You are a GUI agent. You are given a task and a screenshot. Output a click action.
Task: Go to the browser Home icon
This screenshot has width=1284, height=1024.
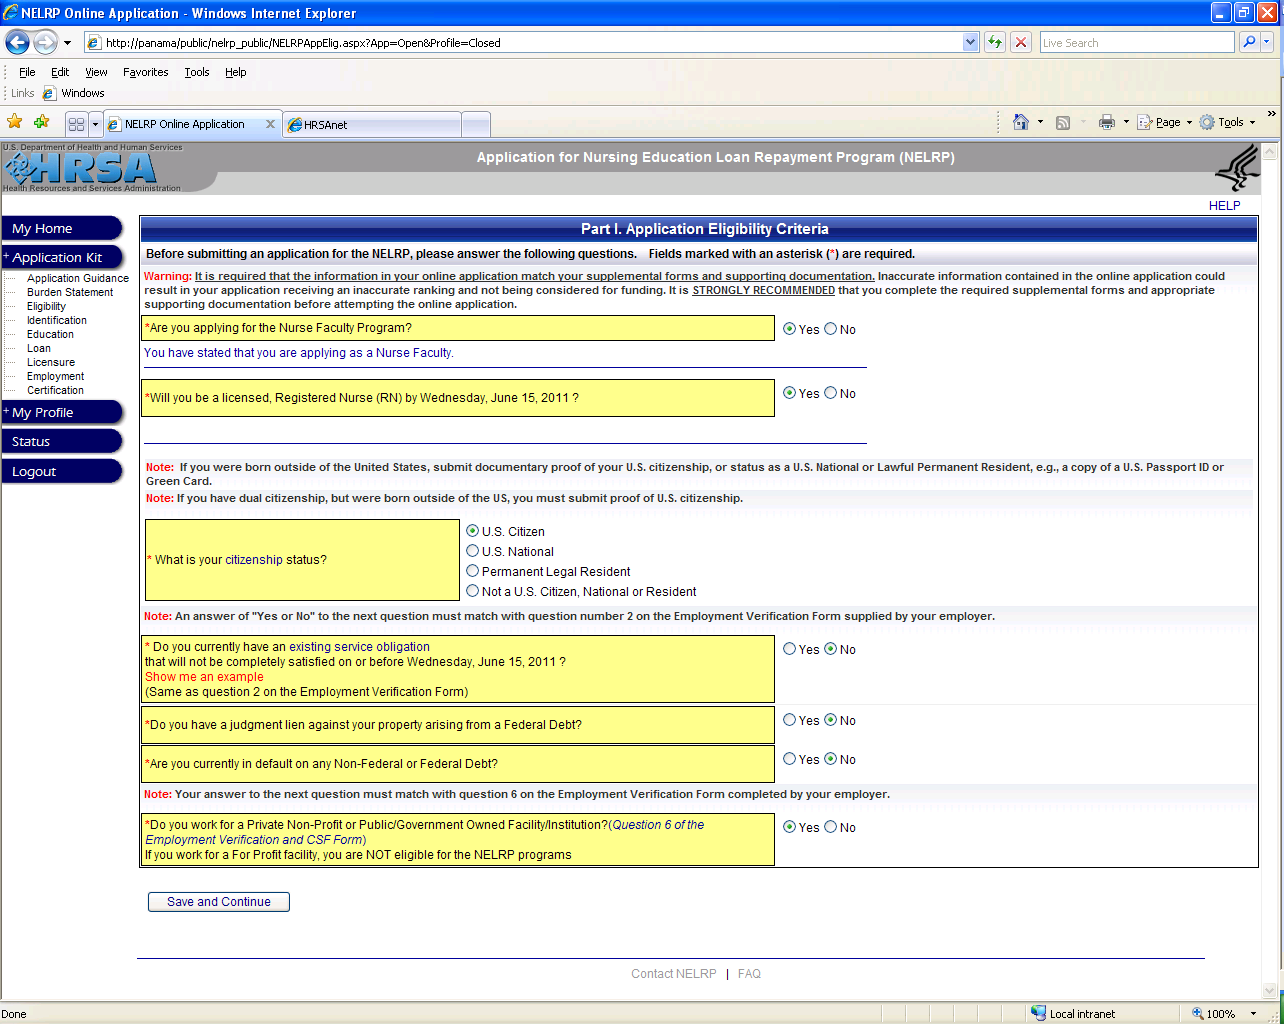click(1020, 122)
